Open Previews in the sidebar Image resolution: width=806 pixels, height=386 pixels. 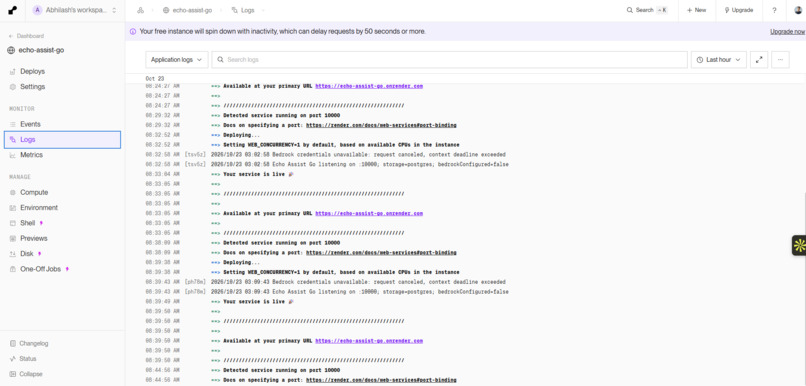34,238
